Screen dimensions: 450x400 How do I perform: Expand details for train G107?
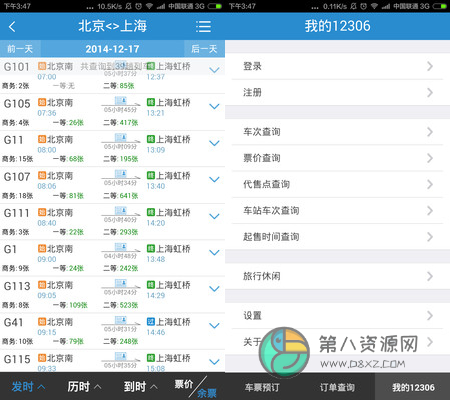214,179
